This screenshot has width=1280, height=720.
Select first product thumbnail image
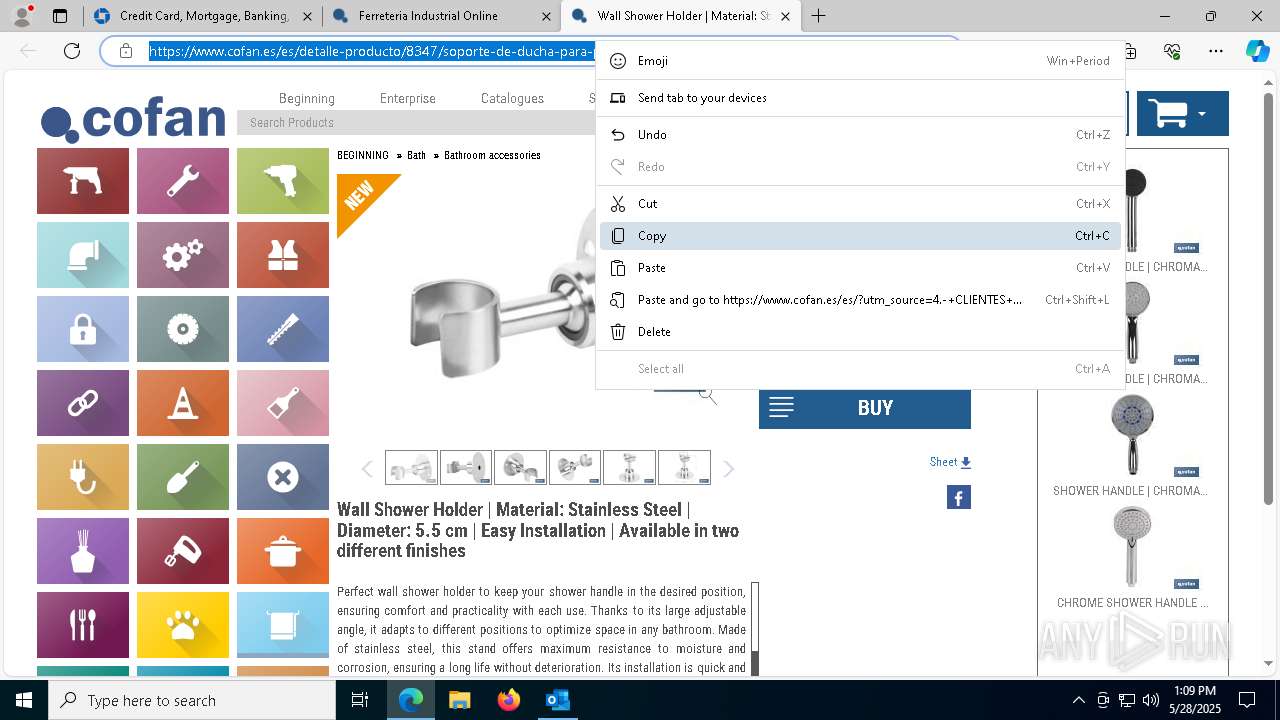pos(411,468)
